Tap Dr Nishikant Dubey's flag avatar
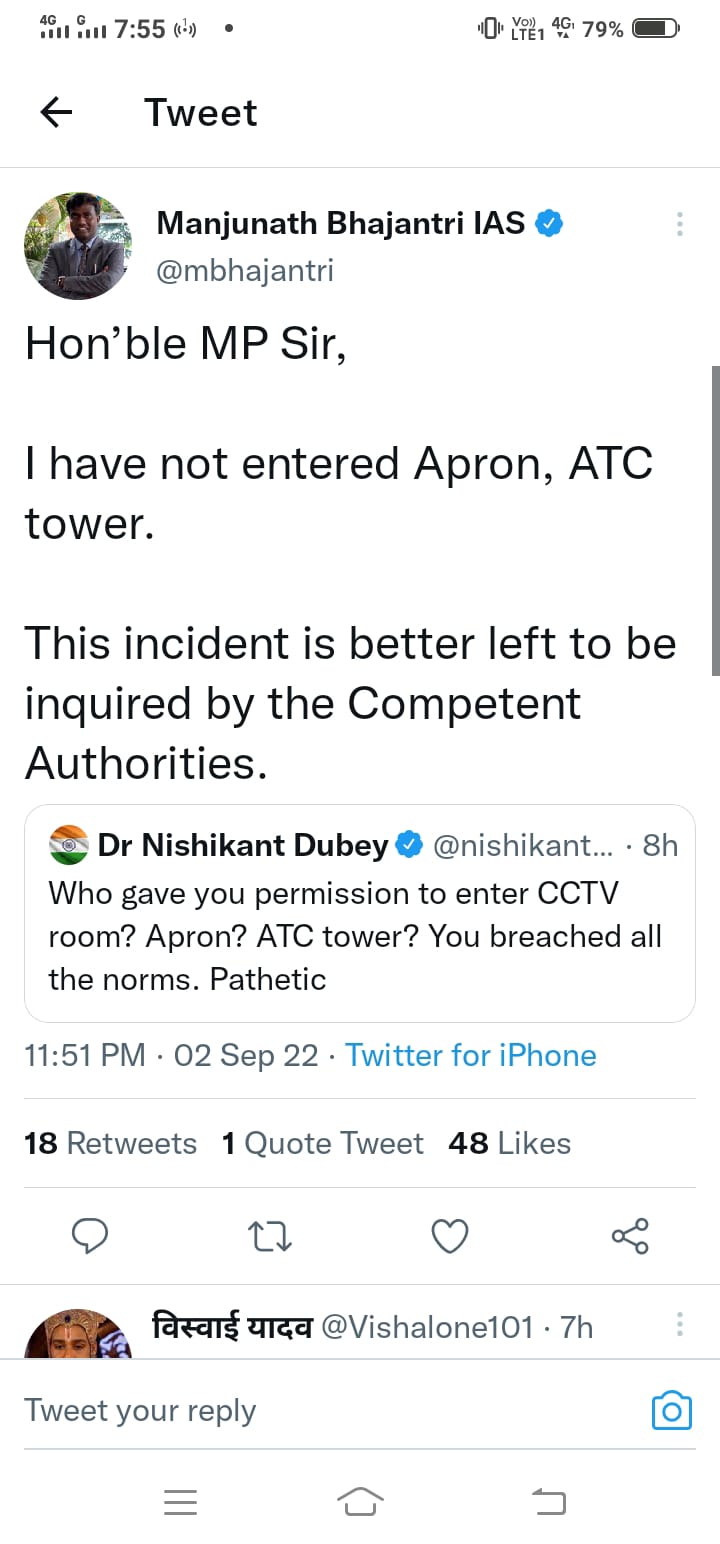This screenshot has width=720, height=1544. pyautogui.click(x=69, y=846)
